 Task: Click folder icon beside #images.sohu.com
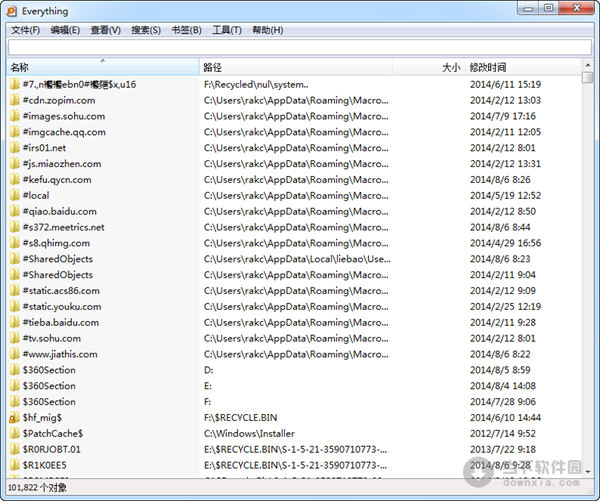tap(14, 116)
